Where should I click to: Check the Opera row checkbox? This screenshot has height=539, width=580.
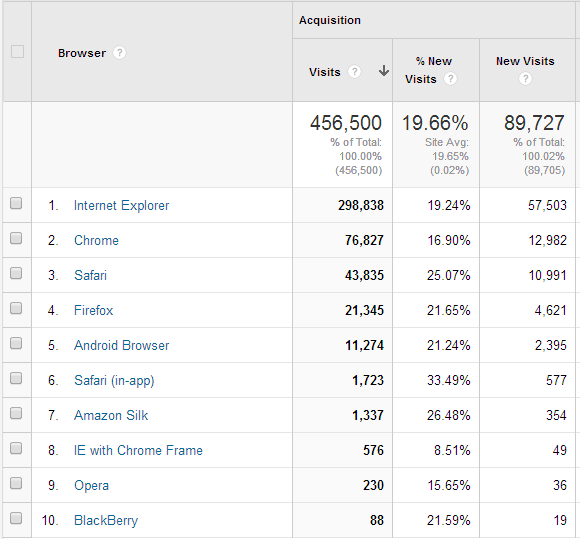click(16, 483)
